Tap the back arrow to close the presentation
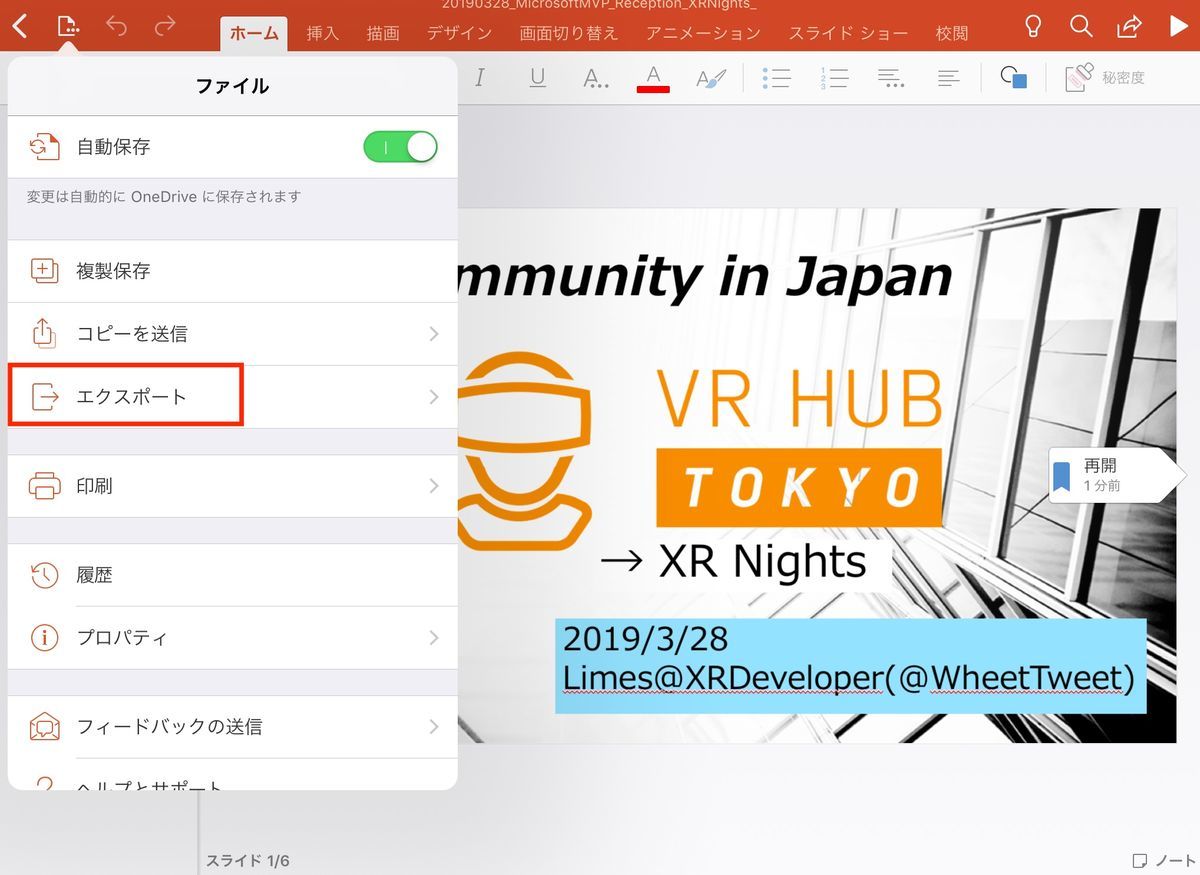 (x=20, y=25)
